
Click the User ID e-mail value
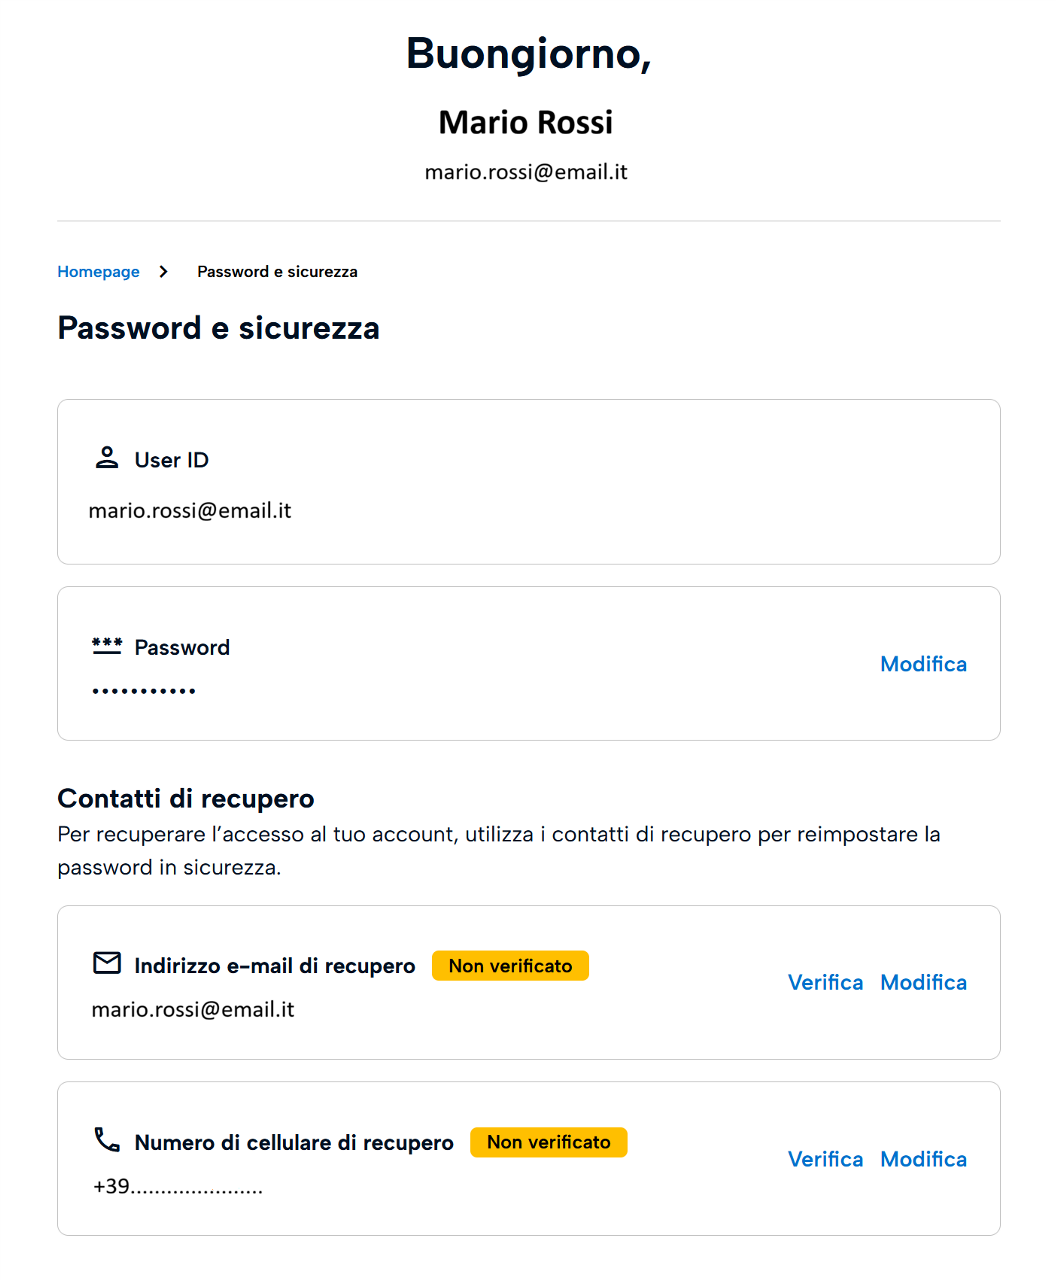[x=190, y=511]
